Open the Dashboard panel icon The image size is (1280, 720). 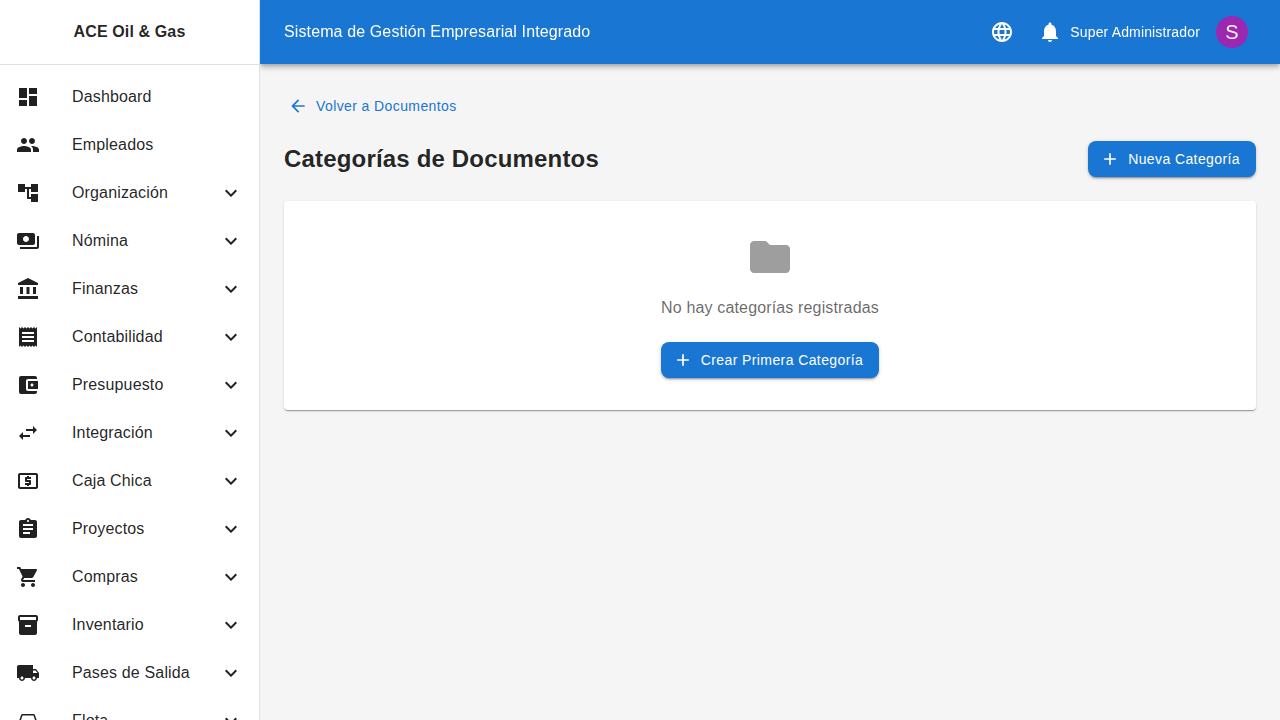point(27,96)
